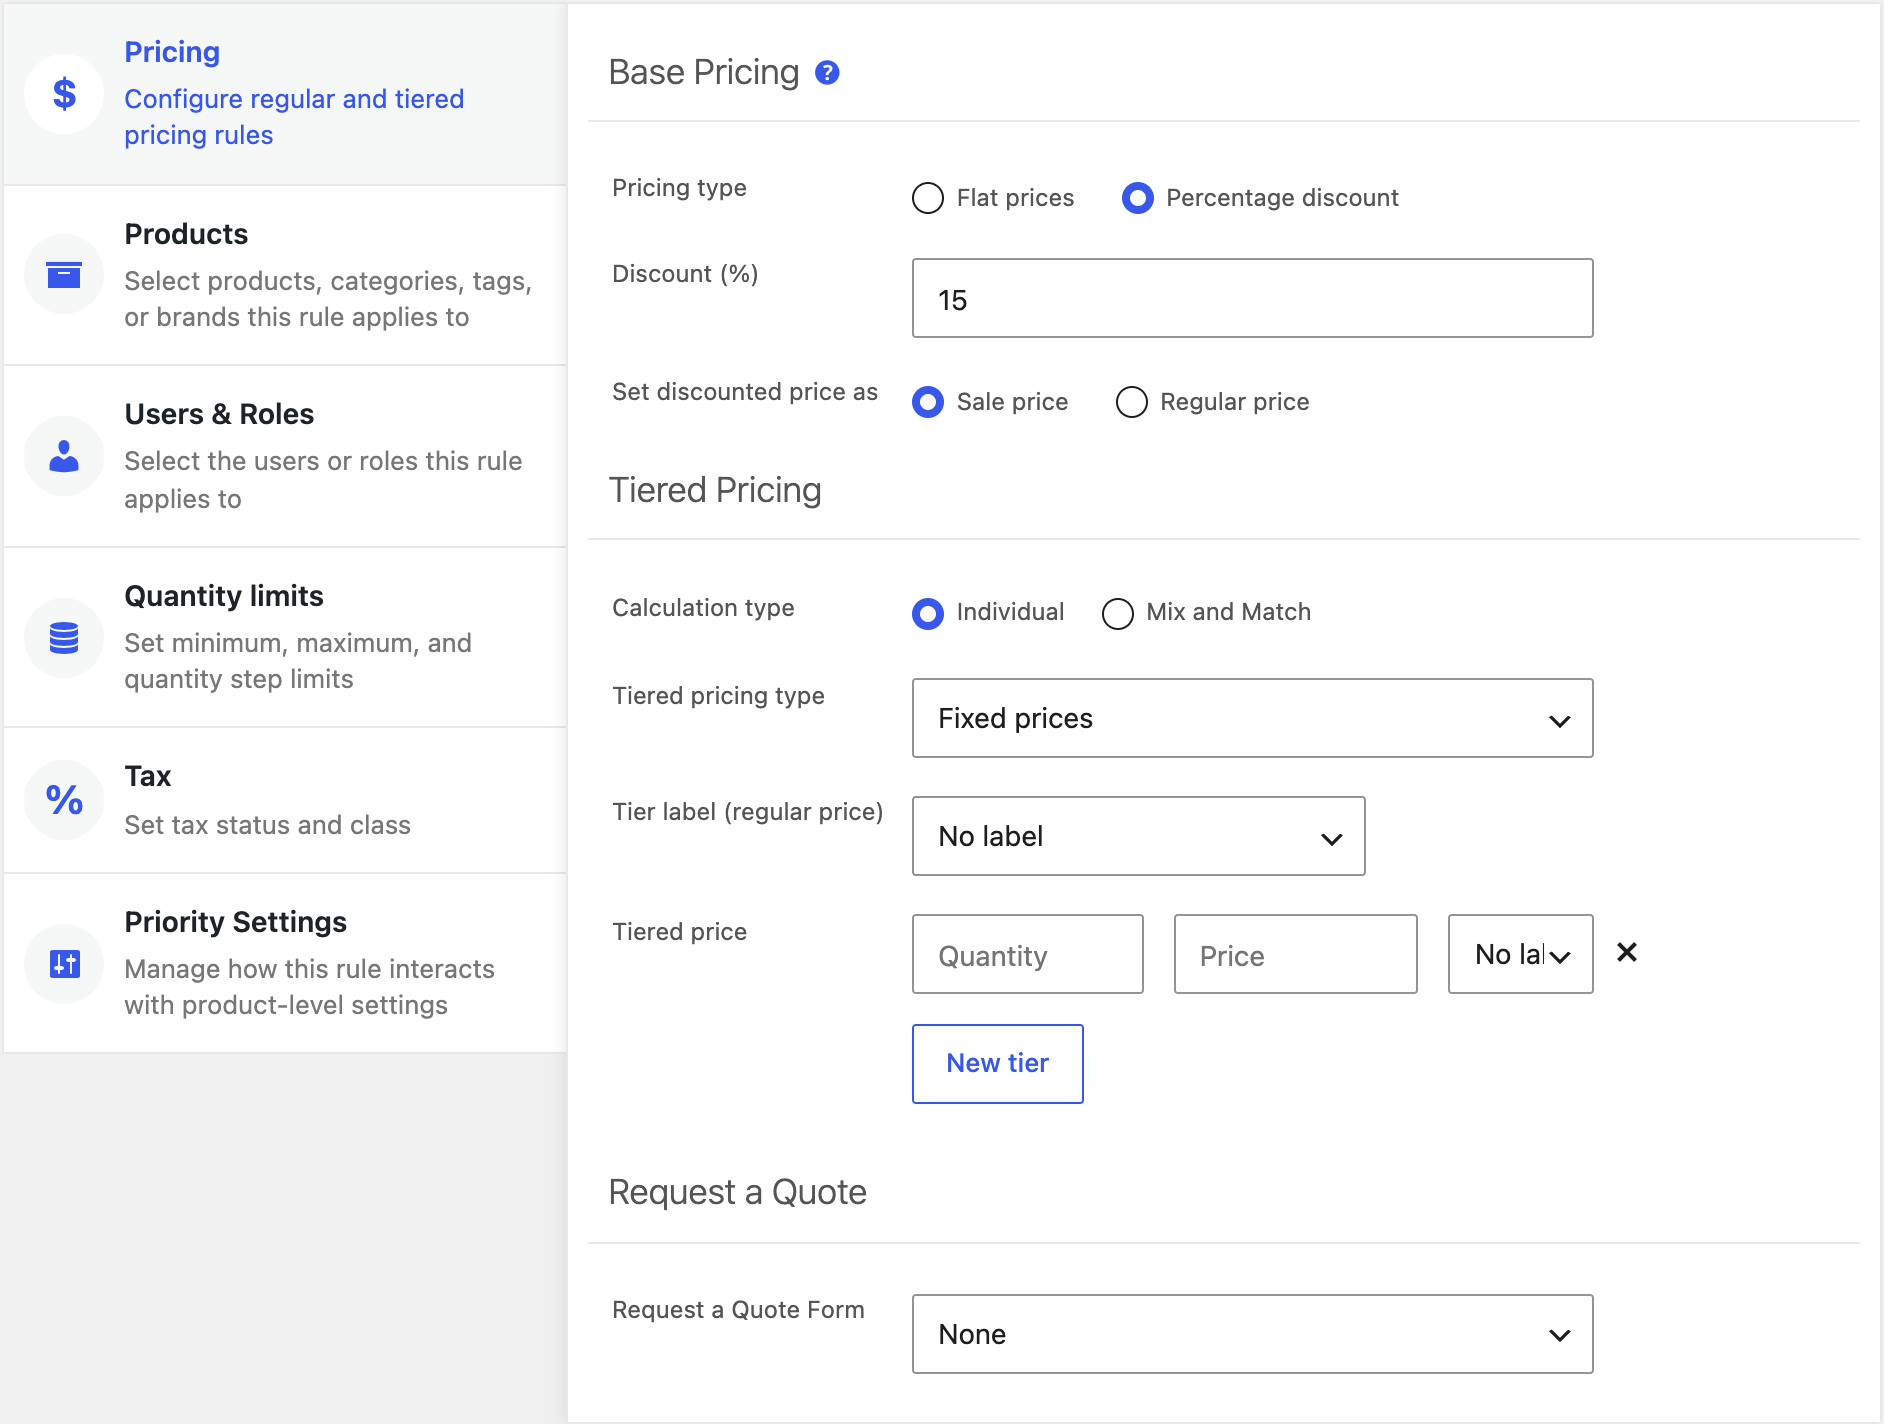Click the Set discounted price as label
1884x1424 pixels.
click(x=745, y=392)
